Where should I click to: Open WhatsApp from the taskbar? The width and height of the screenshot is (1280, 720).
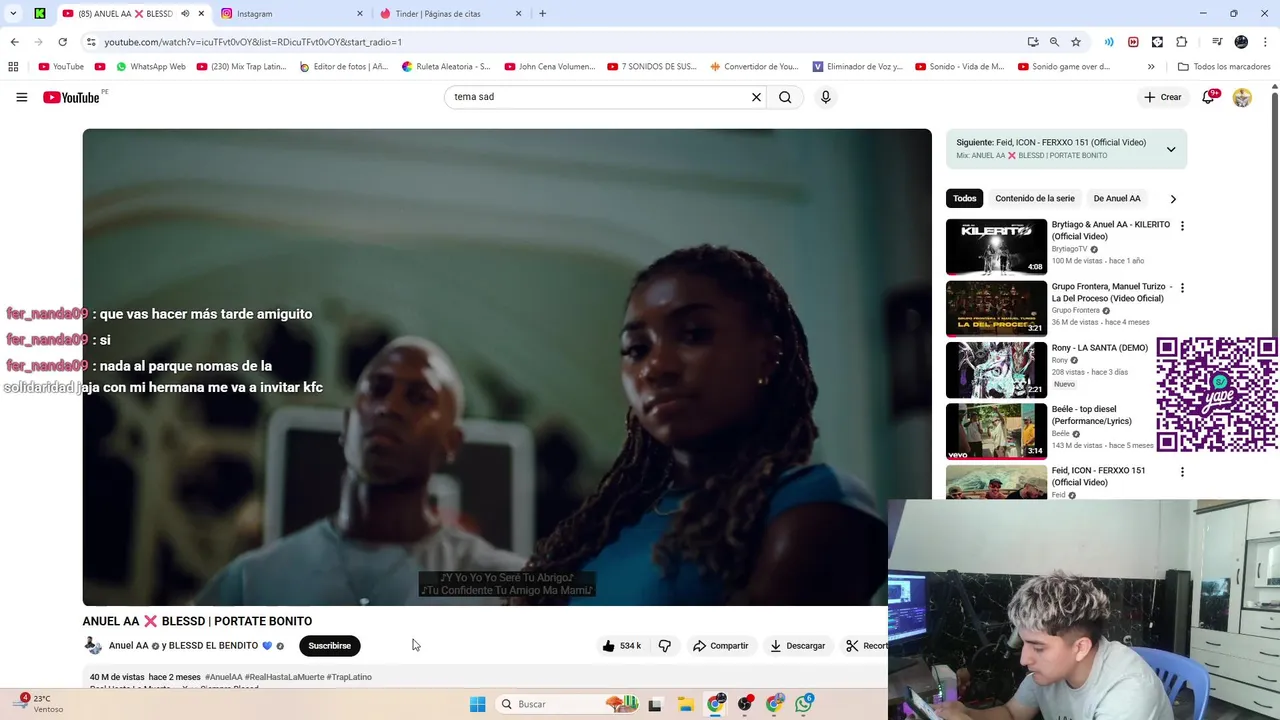(x=804, y=704)
